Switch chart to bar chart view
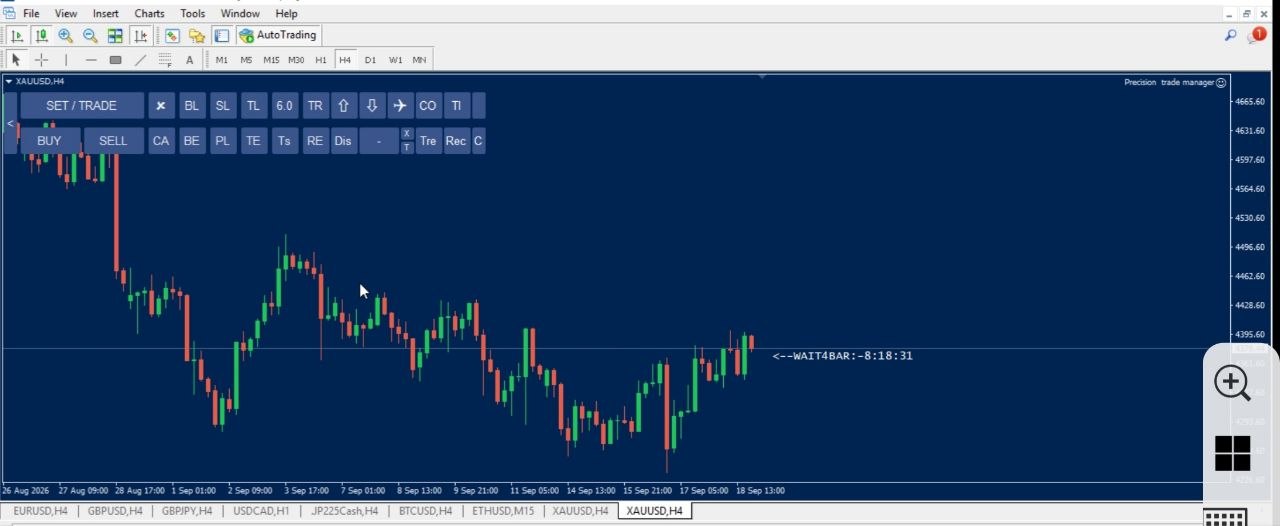 click(17, 35)
